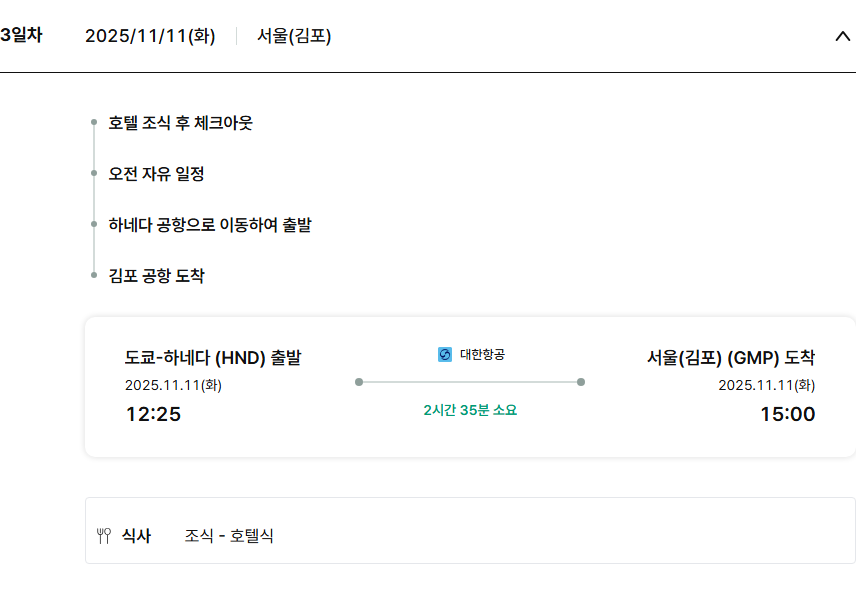Click the fork and knife meal icon
The width and height of the screenshot is (856, 604).
click(x=103, y=536)
